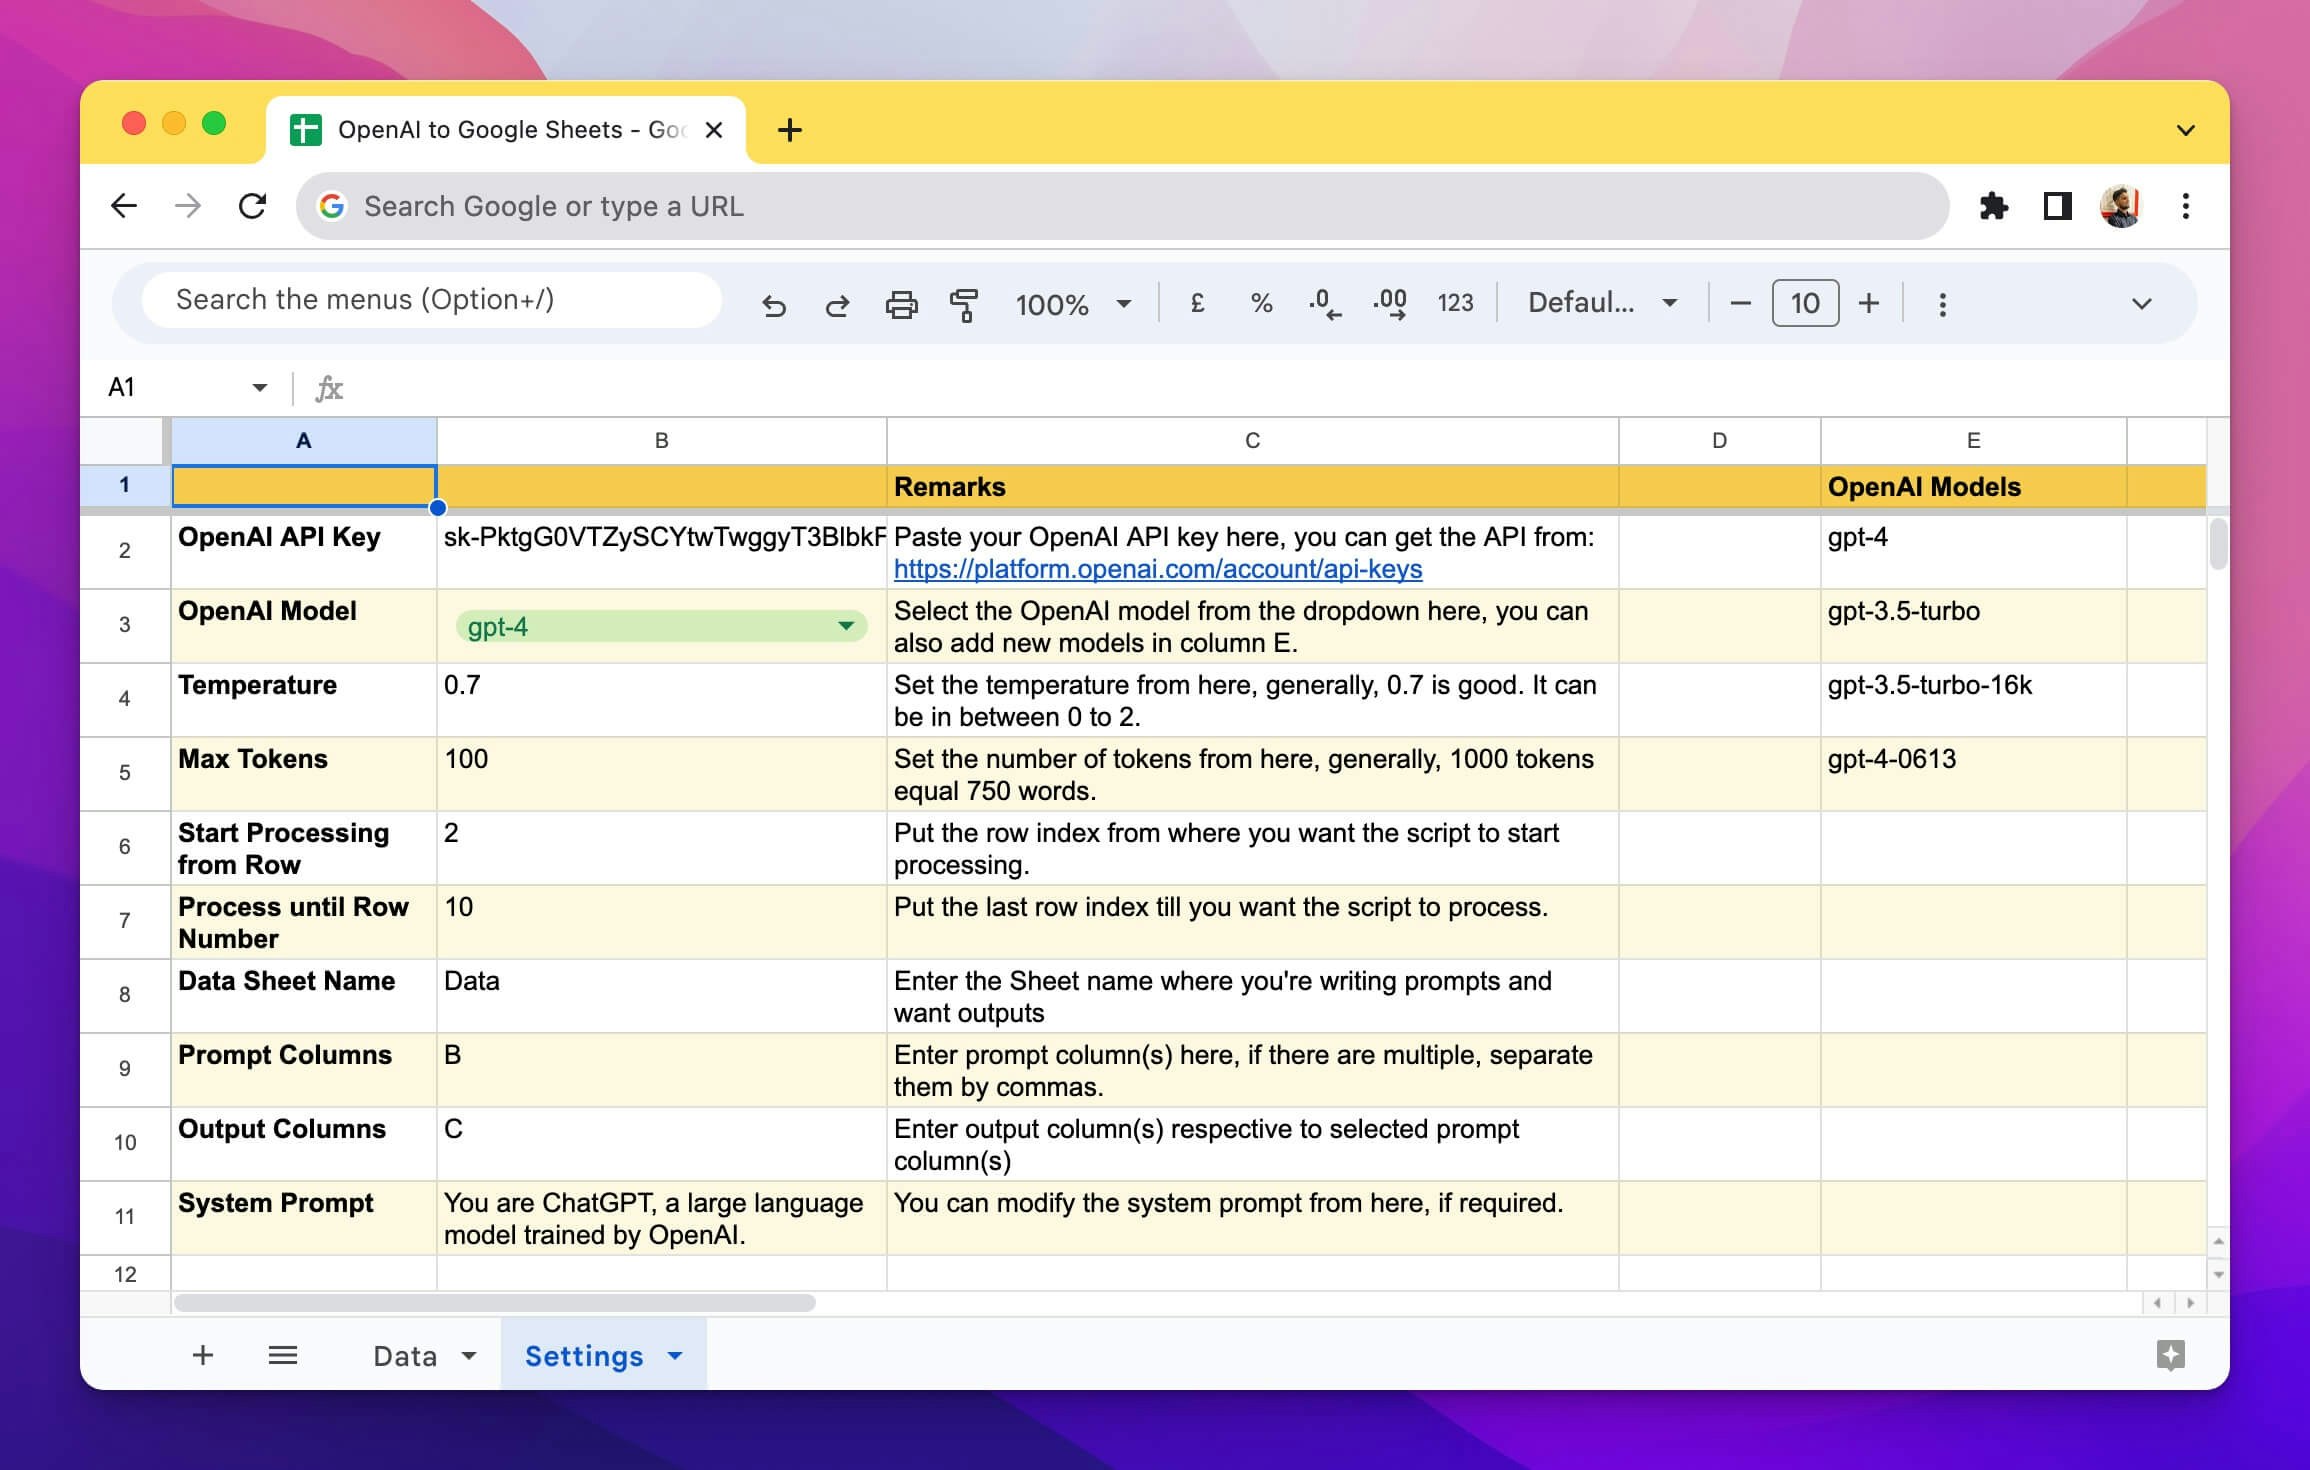The image size is (2310, 1470).
Task: Click the fx formula icon
Action: tap(329, 388)
